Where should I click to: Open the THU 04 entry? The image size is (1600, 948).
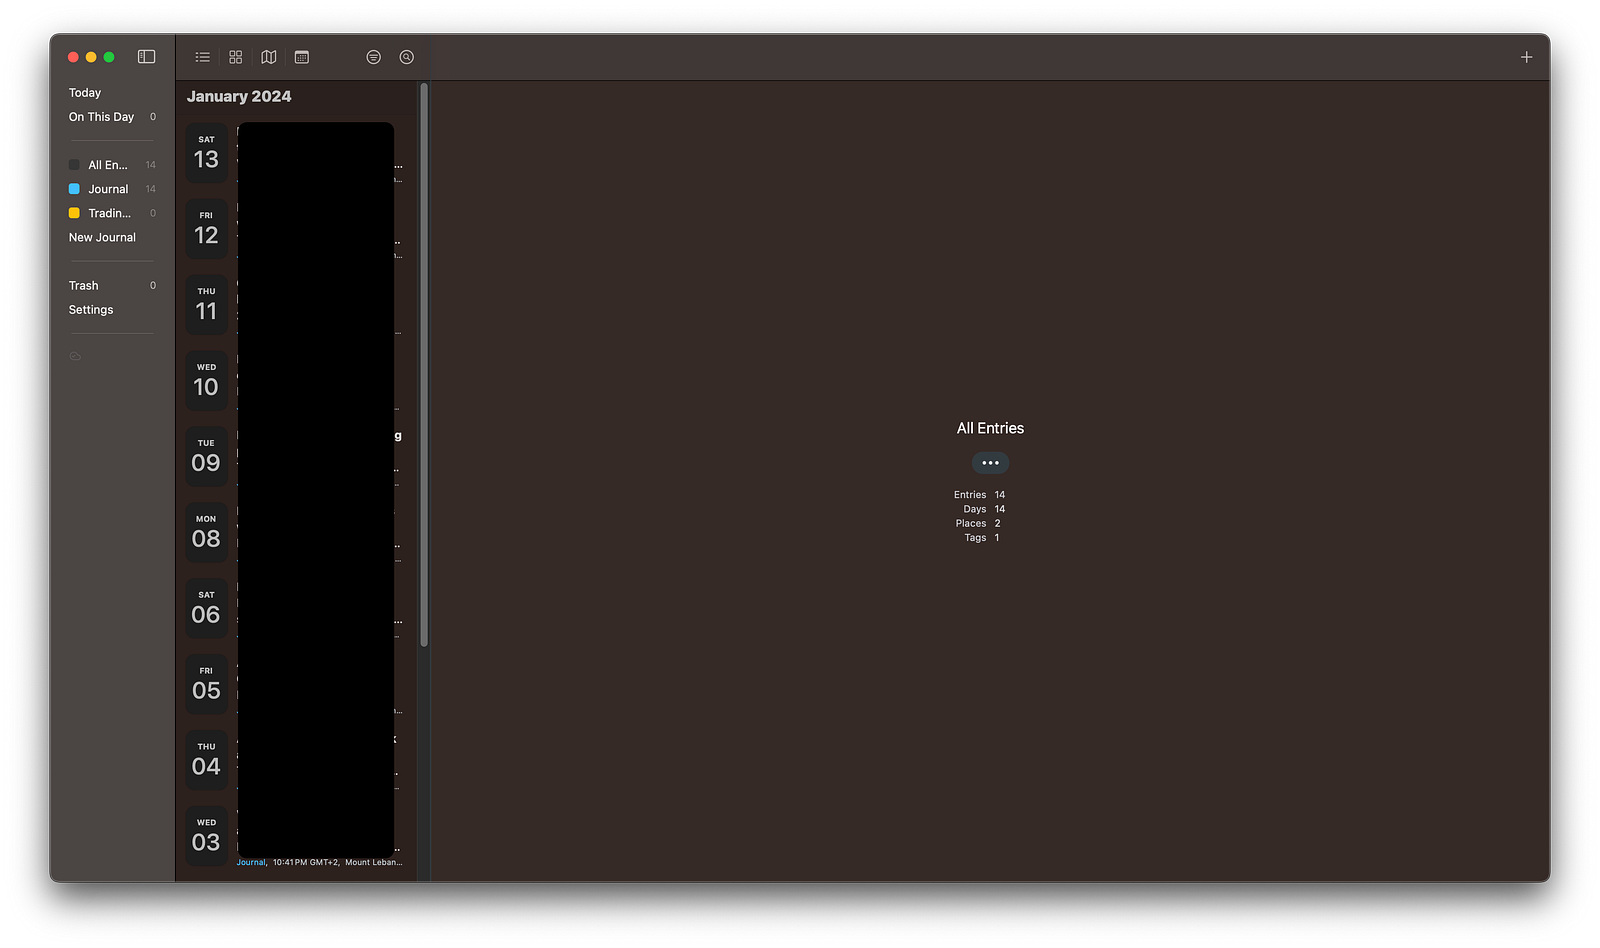pos(294,761)
